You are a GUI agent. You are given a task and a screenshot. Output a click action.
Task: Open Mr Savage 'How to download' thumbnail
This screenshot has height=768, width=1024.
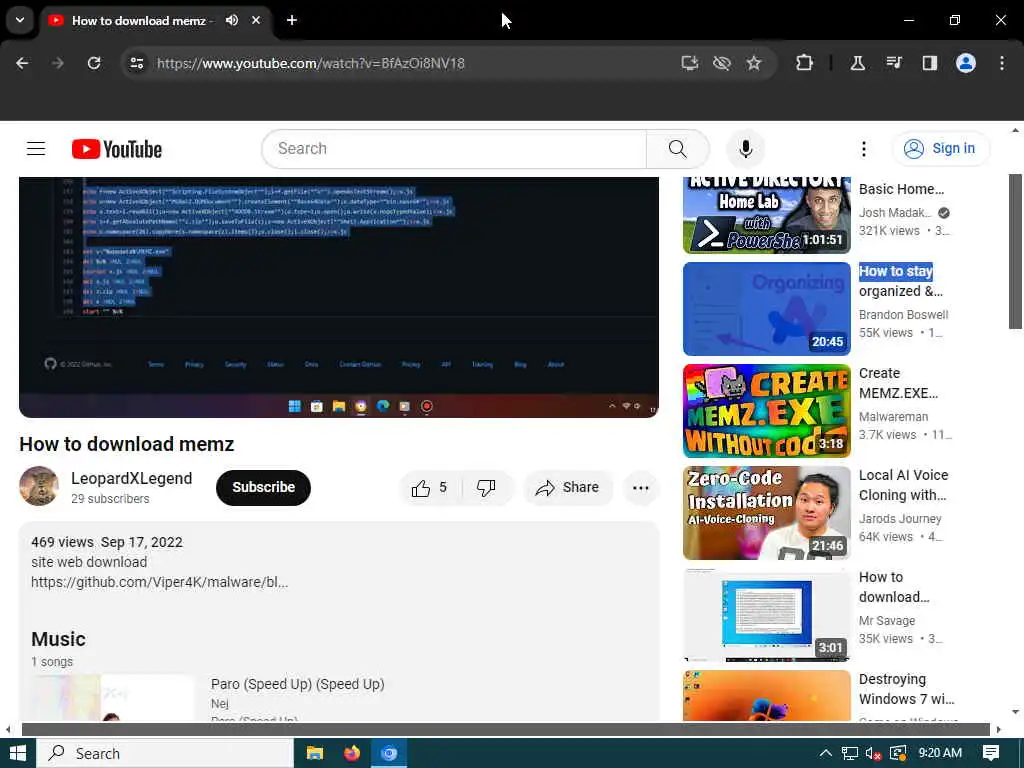click(767, 615)
